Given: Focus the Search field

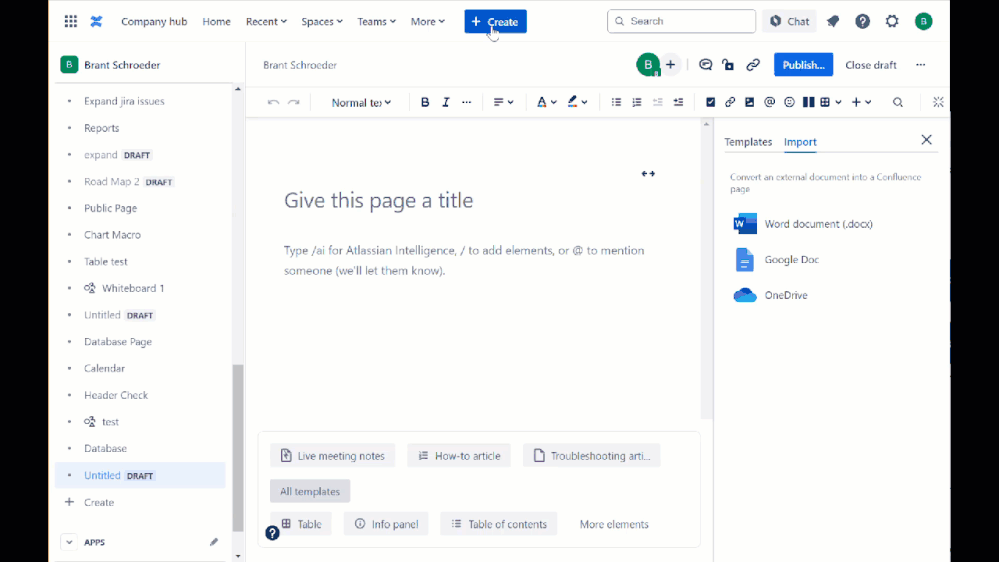Looking at the screenshot, I should pyautogui.click(x=681, y=21).
